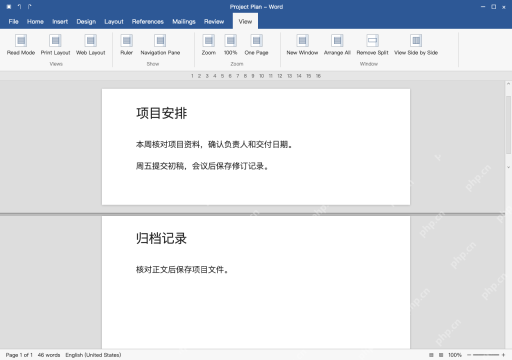Open the Mailings tab

tap(184, 22)
